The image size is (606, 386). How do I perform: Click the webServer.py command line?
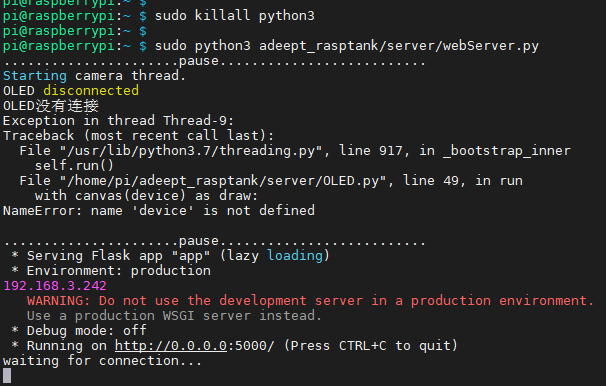[271, 46]
